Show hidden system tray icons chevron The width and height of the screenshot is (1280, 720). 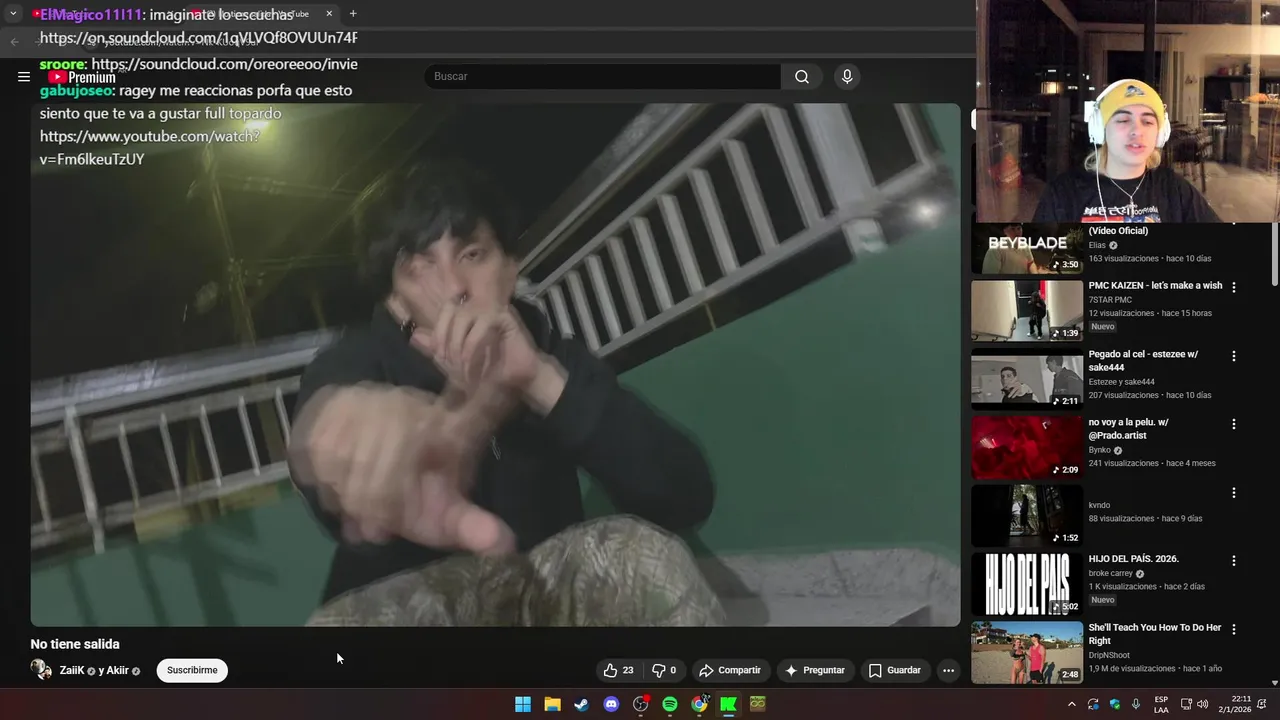[x=1072, y=704]
